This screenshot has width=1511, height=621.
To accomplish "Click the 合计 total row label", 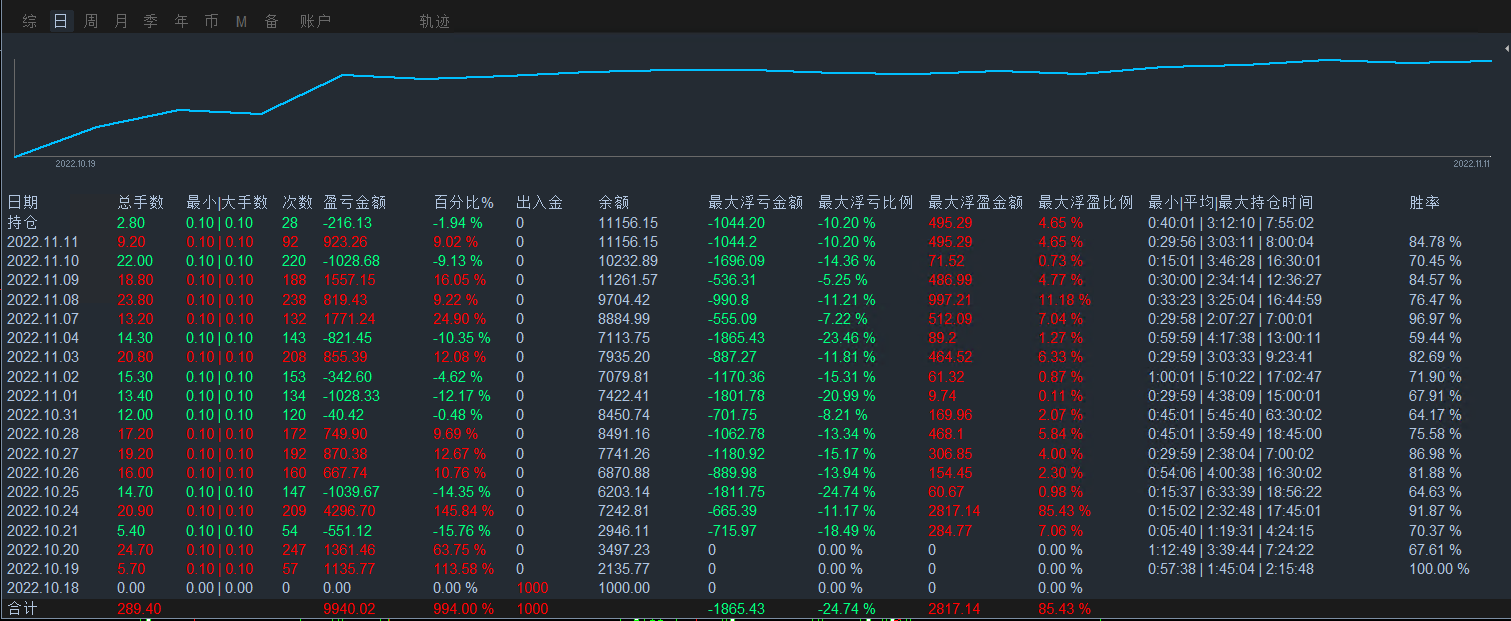I will click(x=22, y=608).
